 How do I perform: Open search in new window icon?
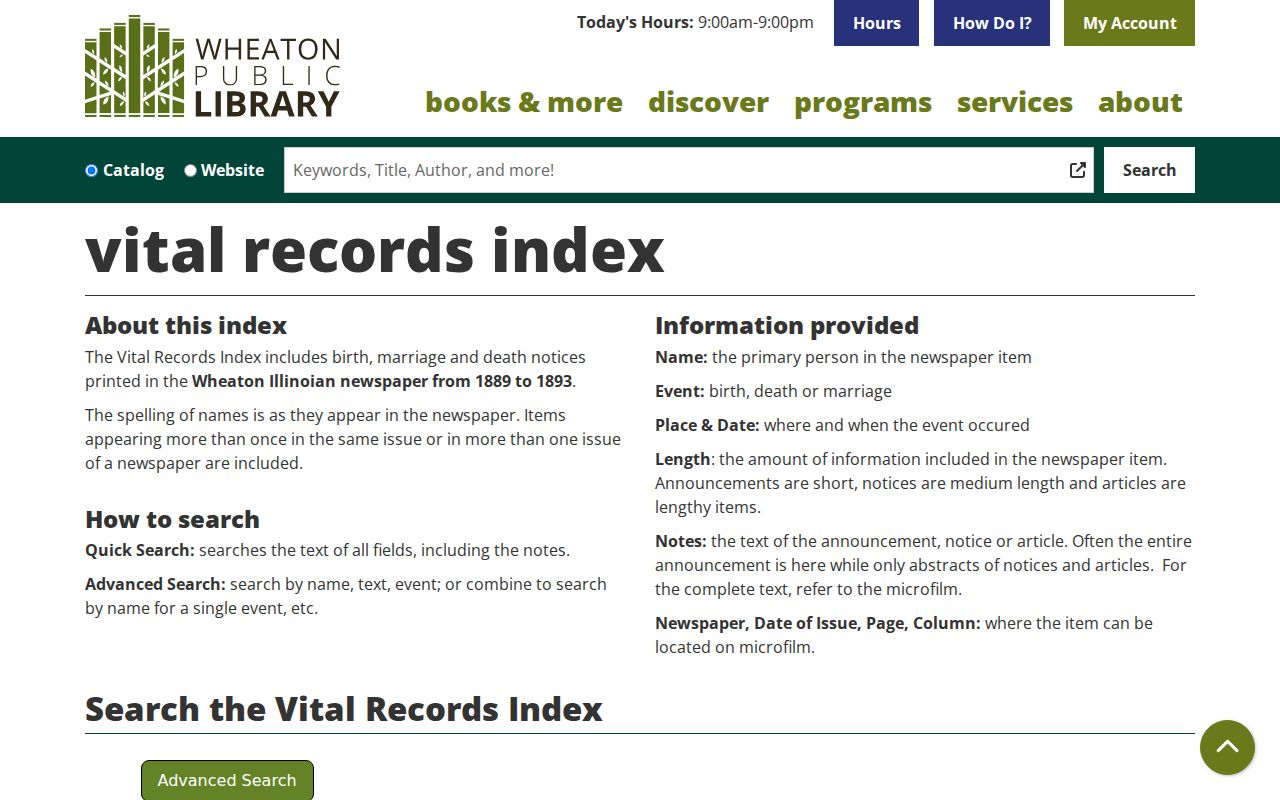pyautogui.click(x=1078, y=170)
